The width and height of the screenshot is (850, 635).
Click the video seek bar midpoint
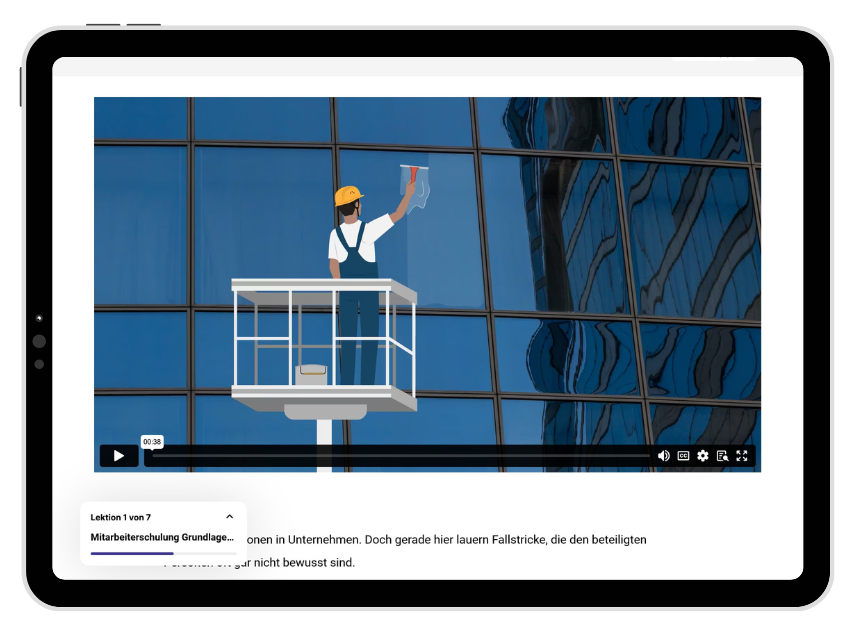(400, 456)
